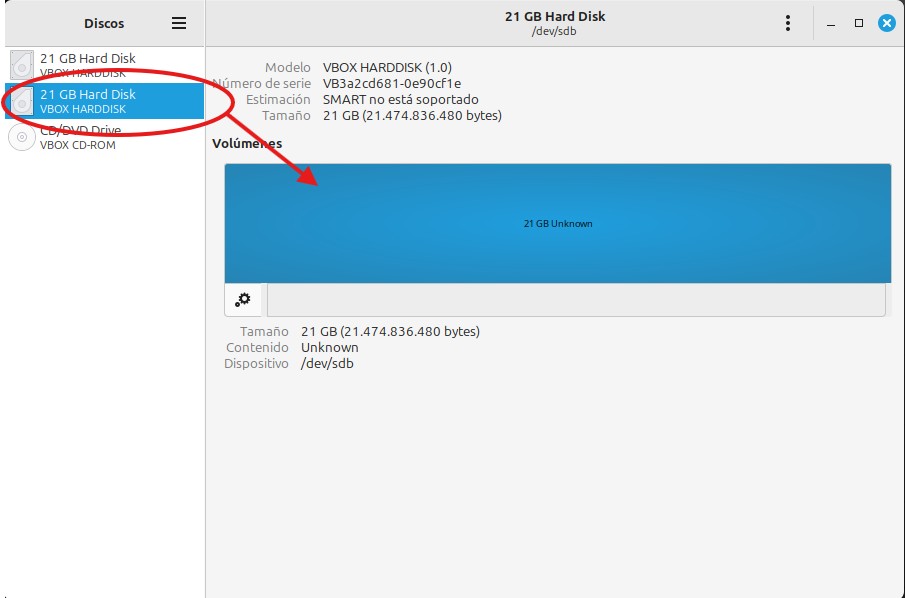Click the window title 21 GB Hard Disk
This screenshot has width=905, height=598.
click(x=555, y=16)
